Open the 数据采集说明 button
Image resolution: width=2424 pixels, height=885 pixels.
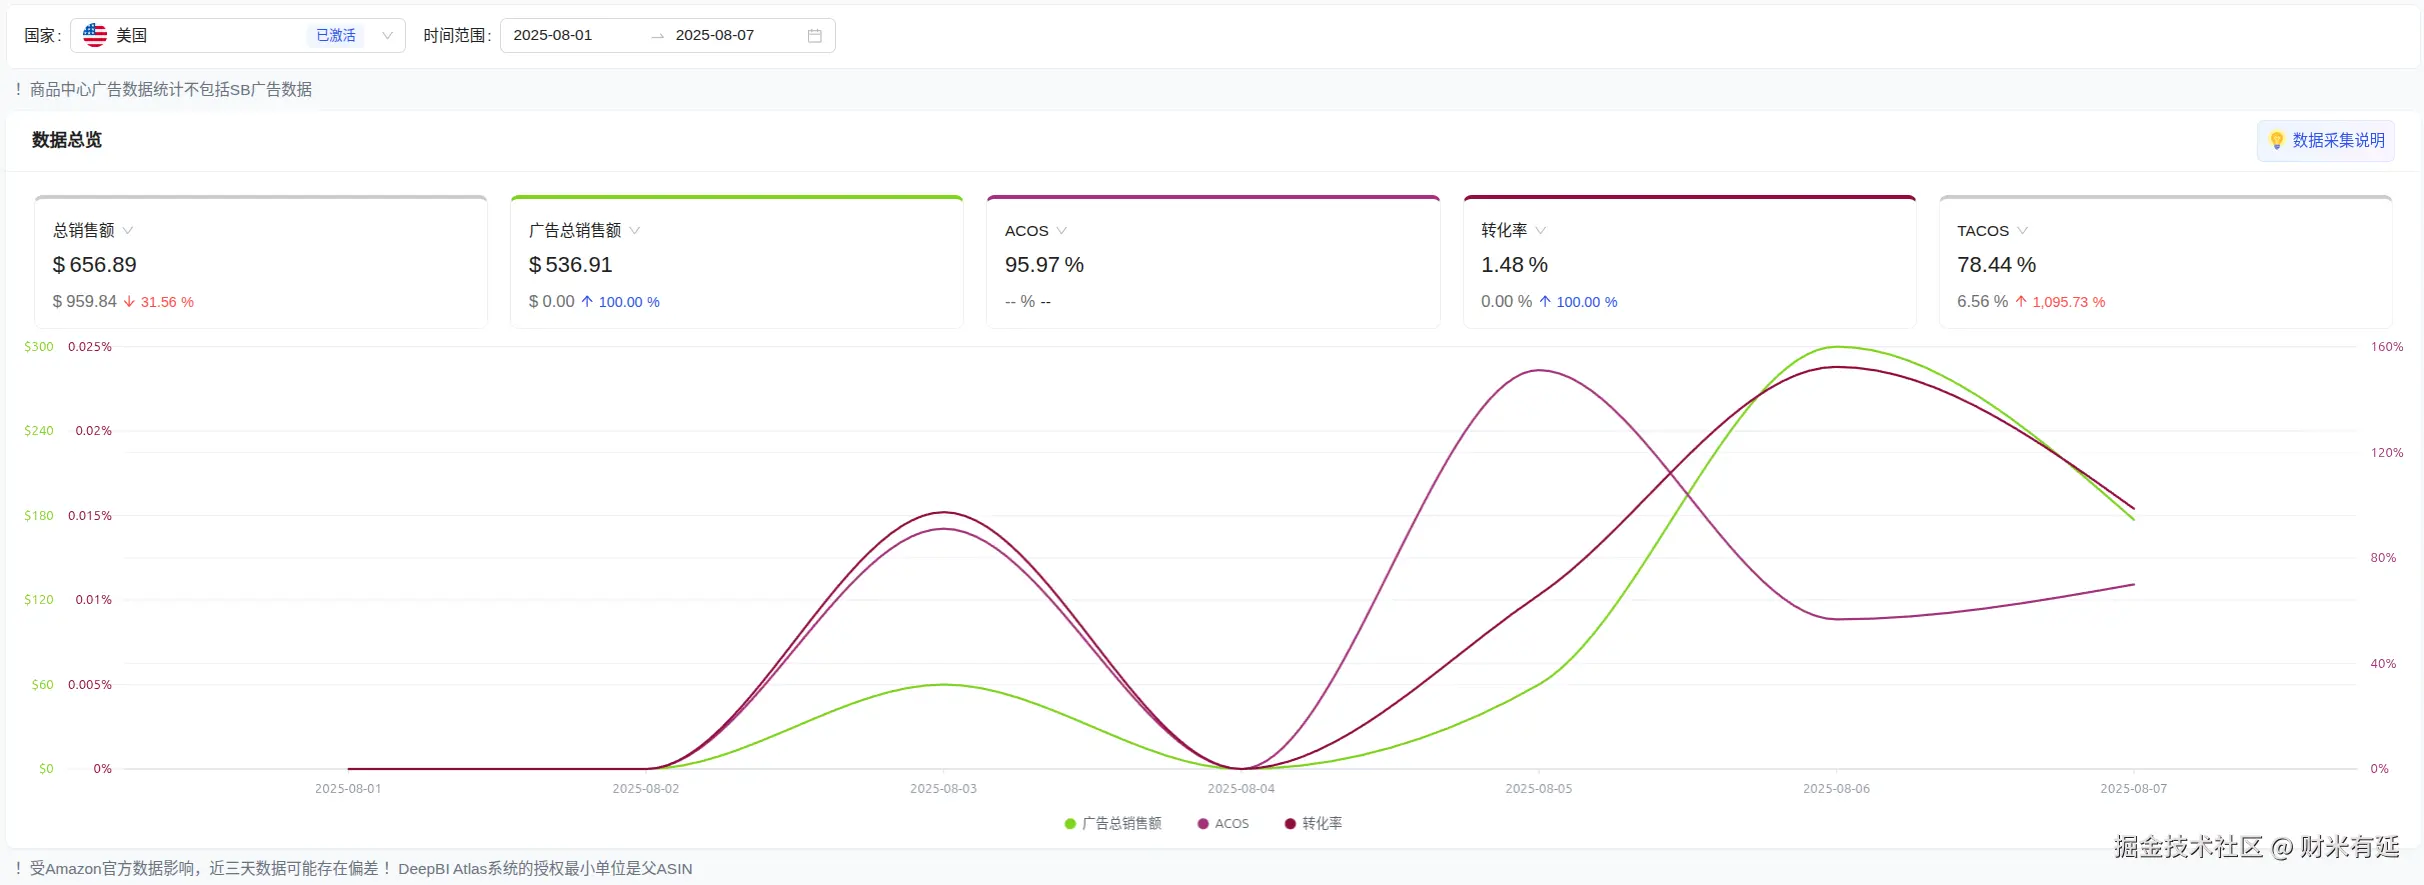[2326, 141]
